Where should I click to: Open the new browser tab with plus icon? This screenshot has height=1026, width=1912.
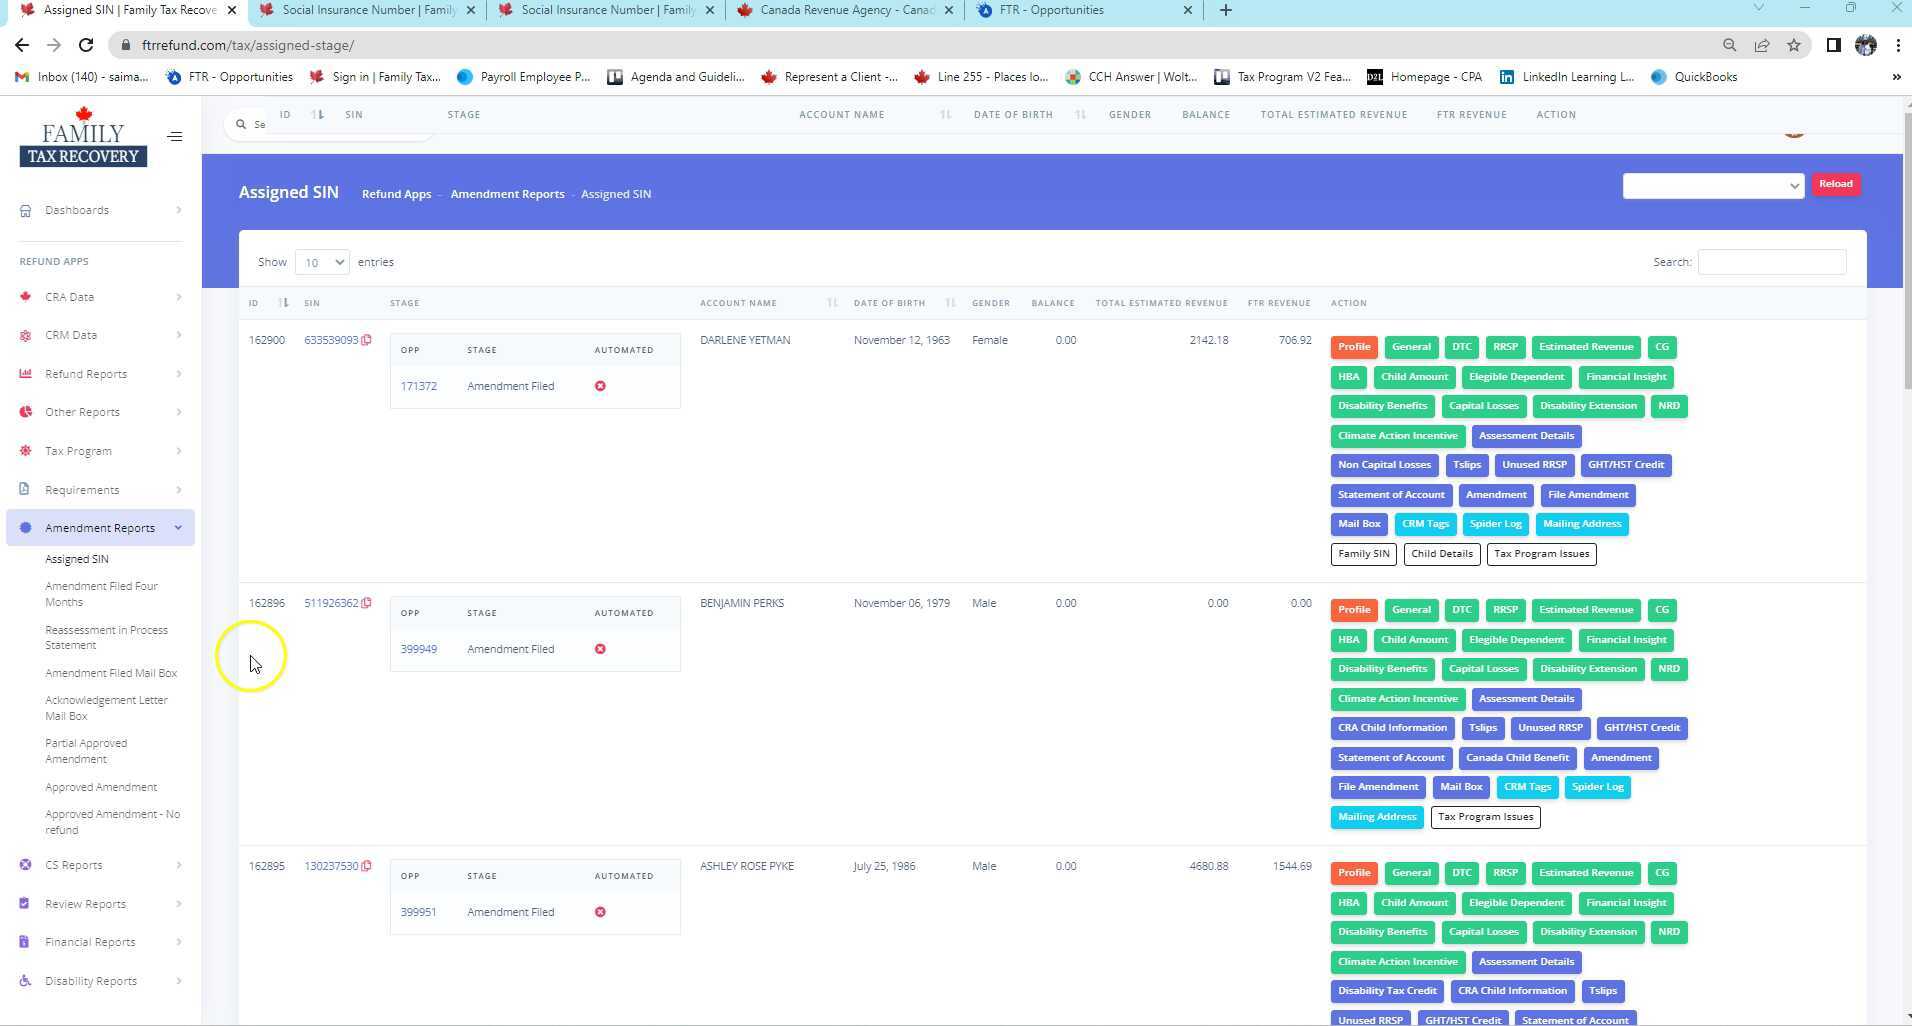pyautogui.click(x=1225, y=10)
